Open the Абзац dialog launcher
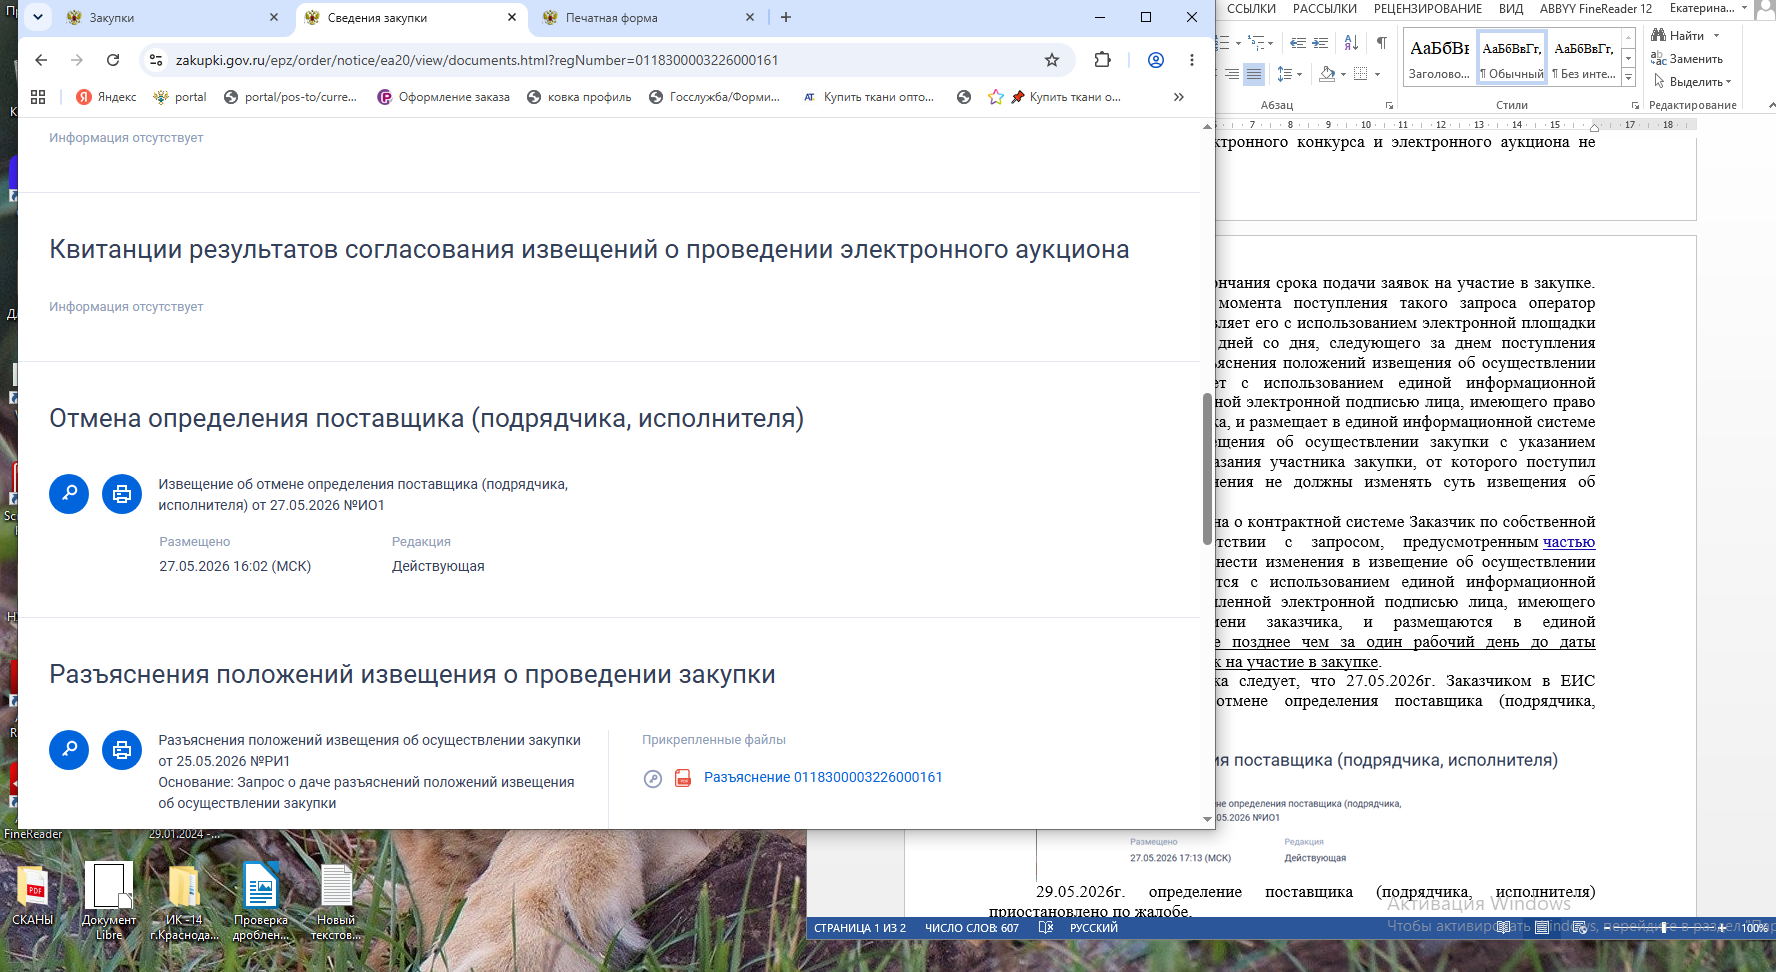 point(1389,105)
